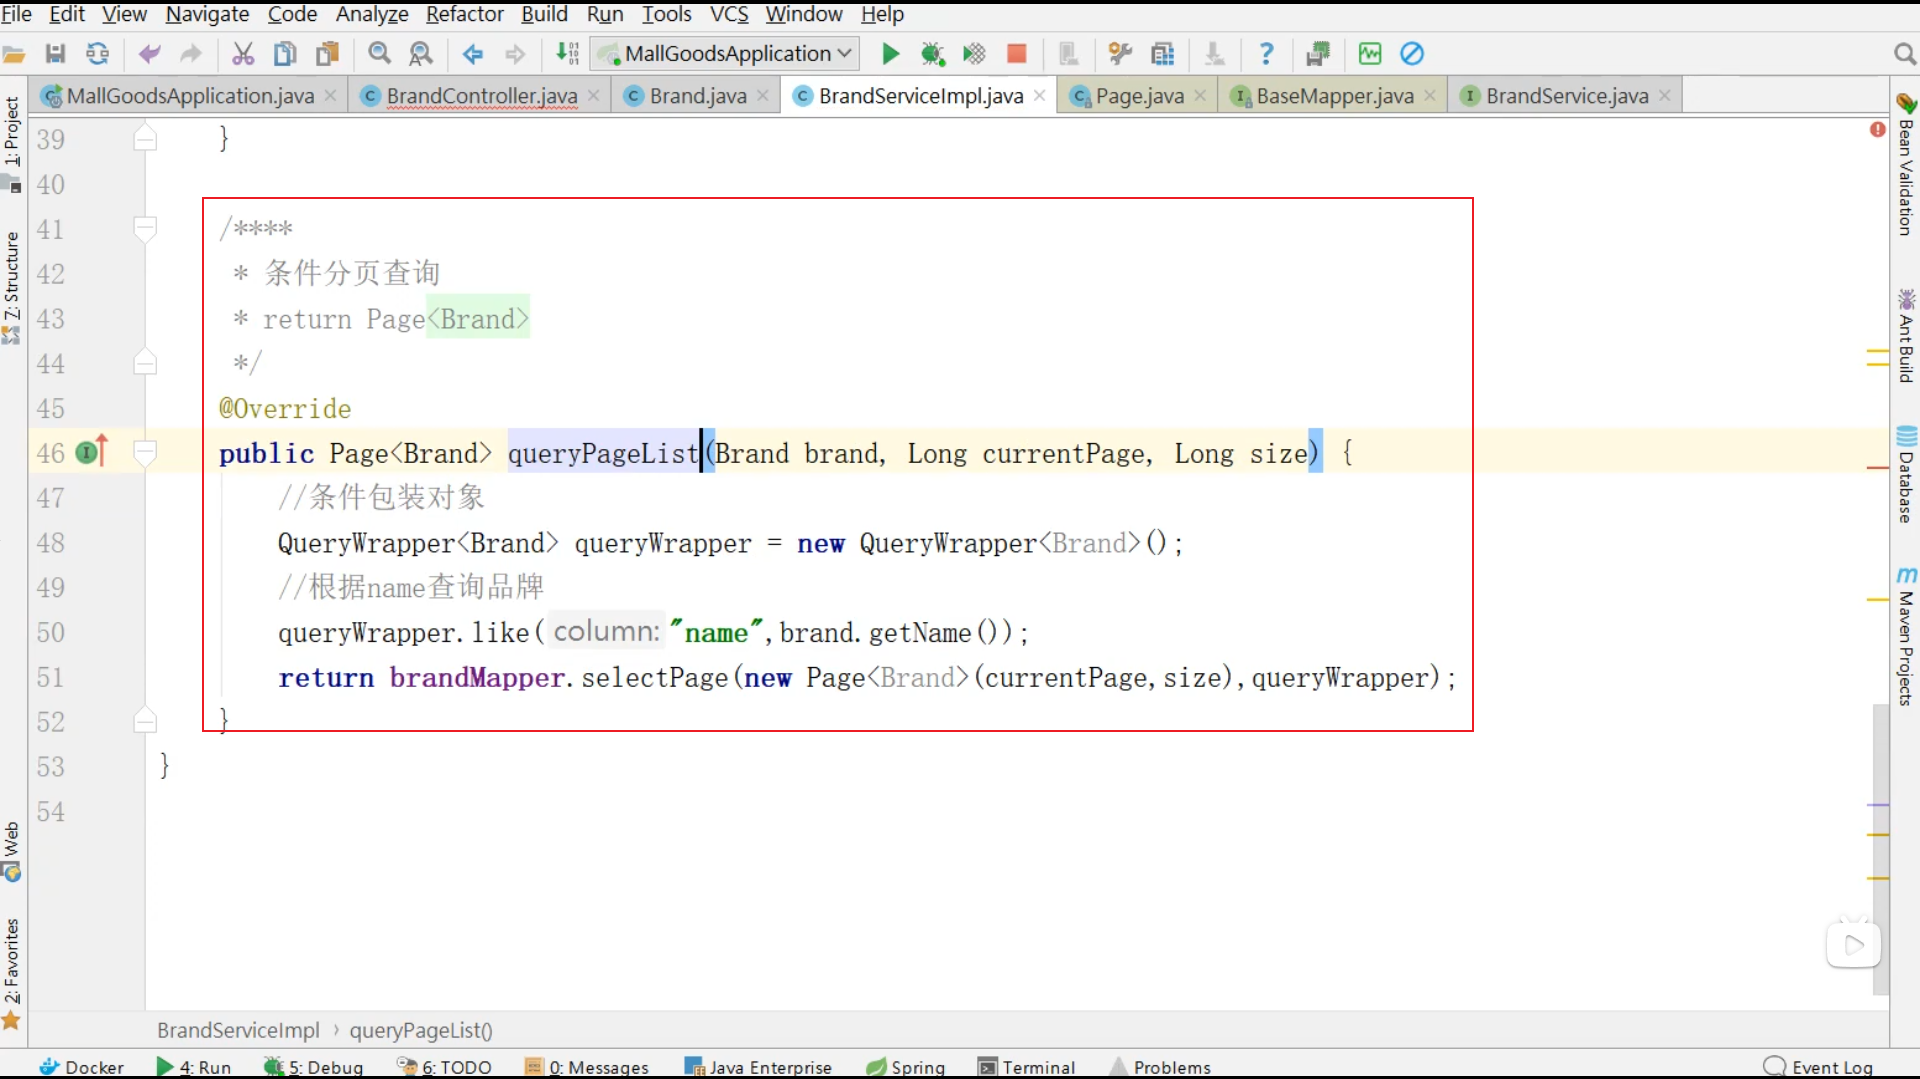
Task: Save all files with the floppy disk icon
Action: click(56, 53)
